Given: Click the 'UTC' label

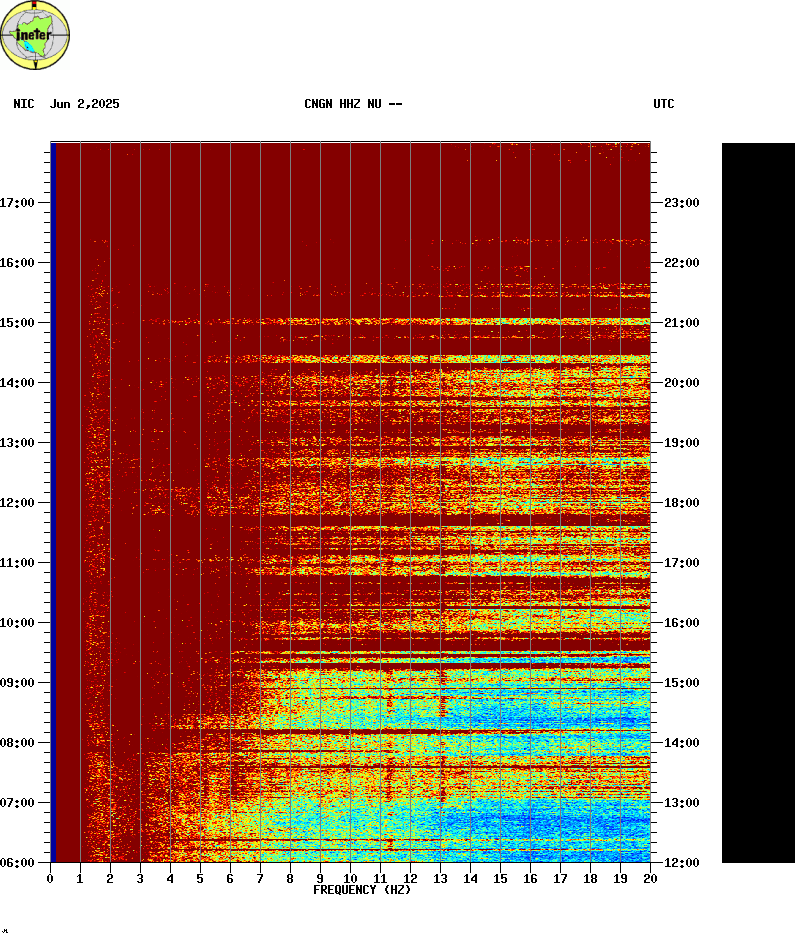Looking at the screenshot, I should click(664, 104).
